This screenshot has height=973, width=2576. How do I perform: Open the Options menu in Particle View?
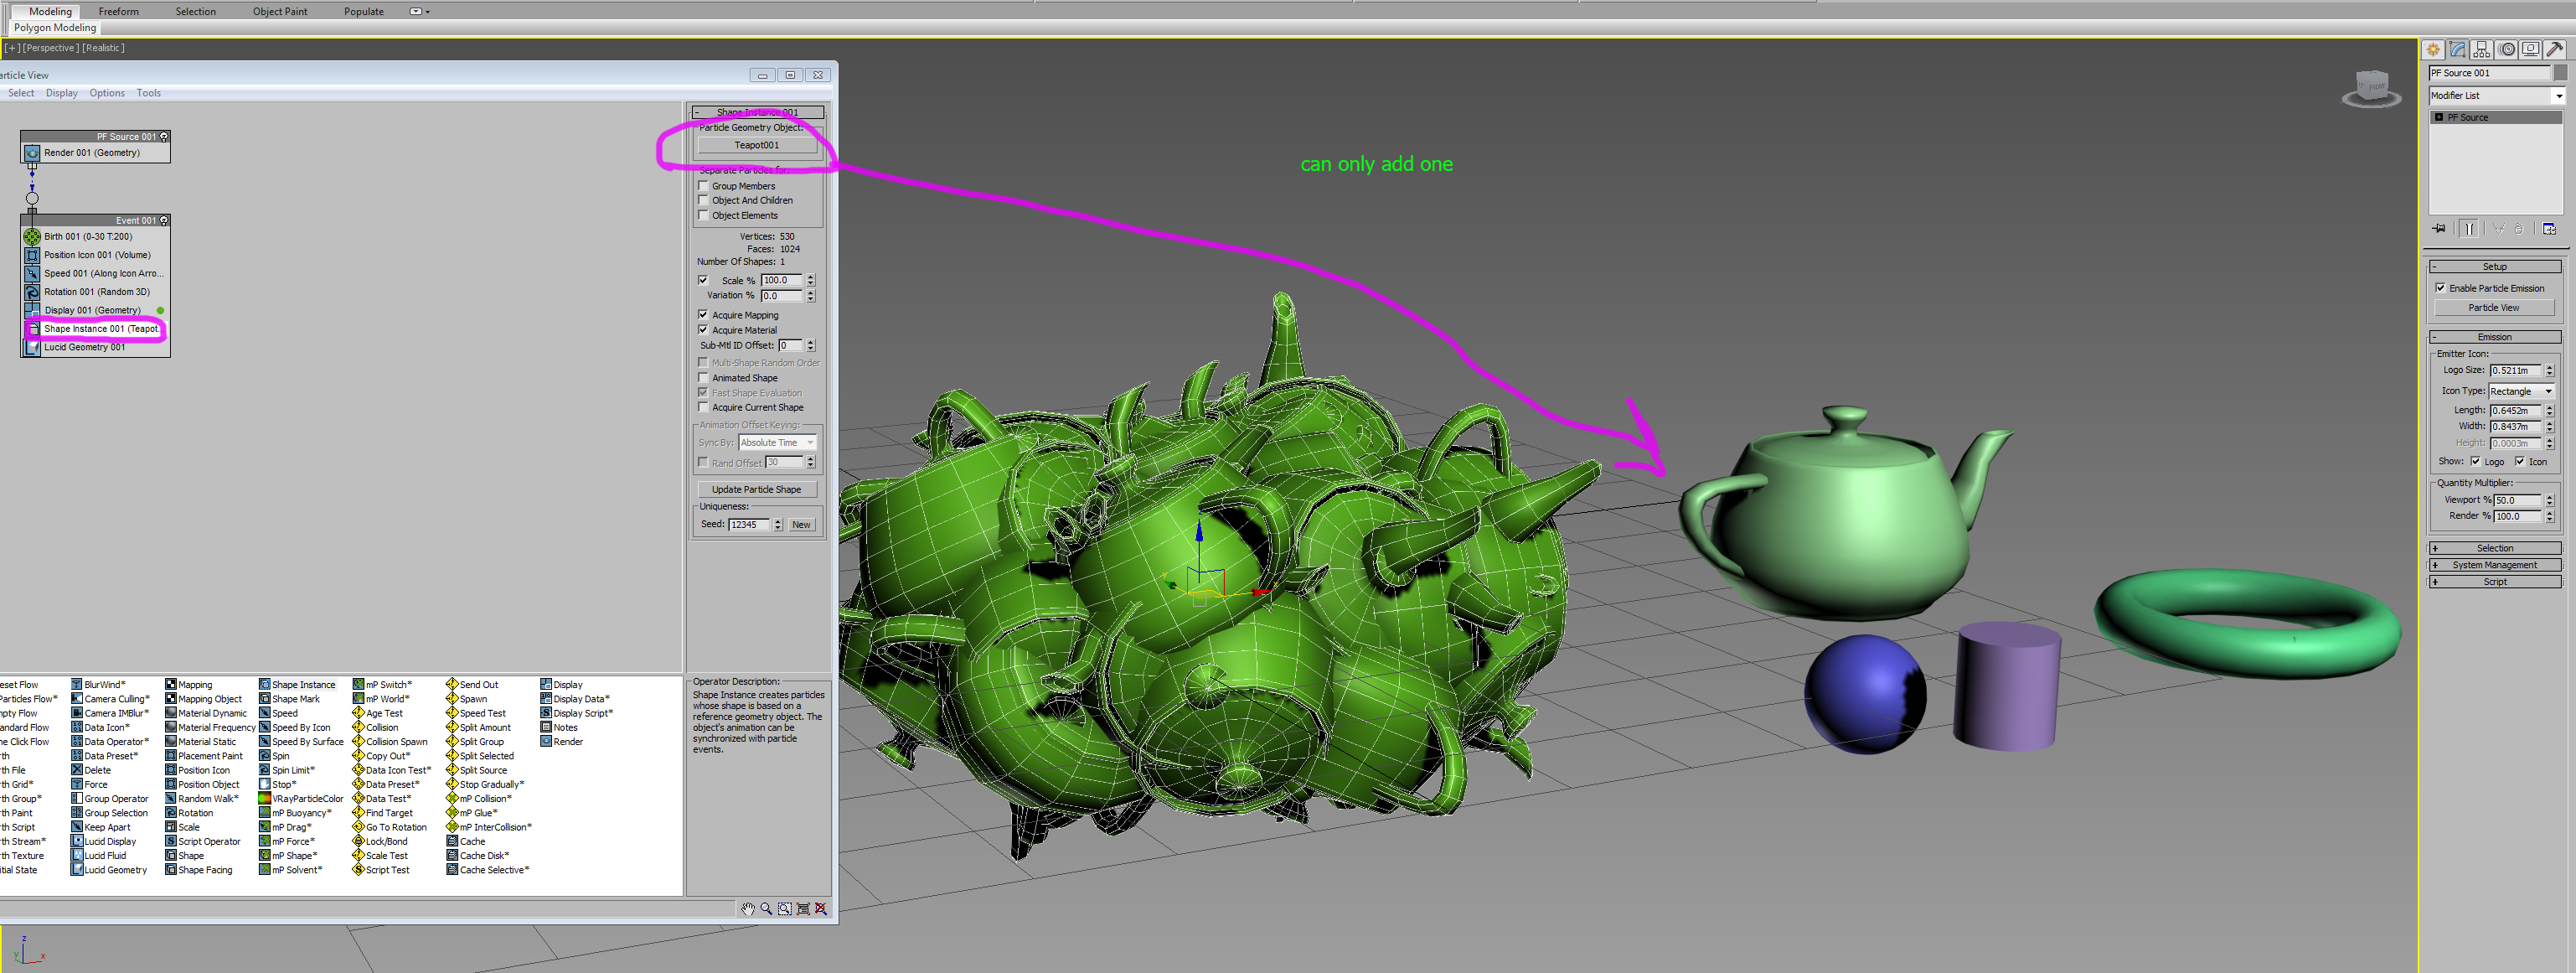(107, 93)
